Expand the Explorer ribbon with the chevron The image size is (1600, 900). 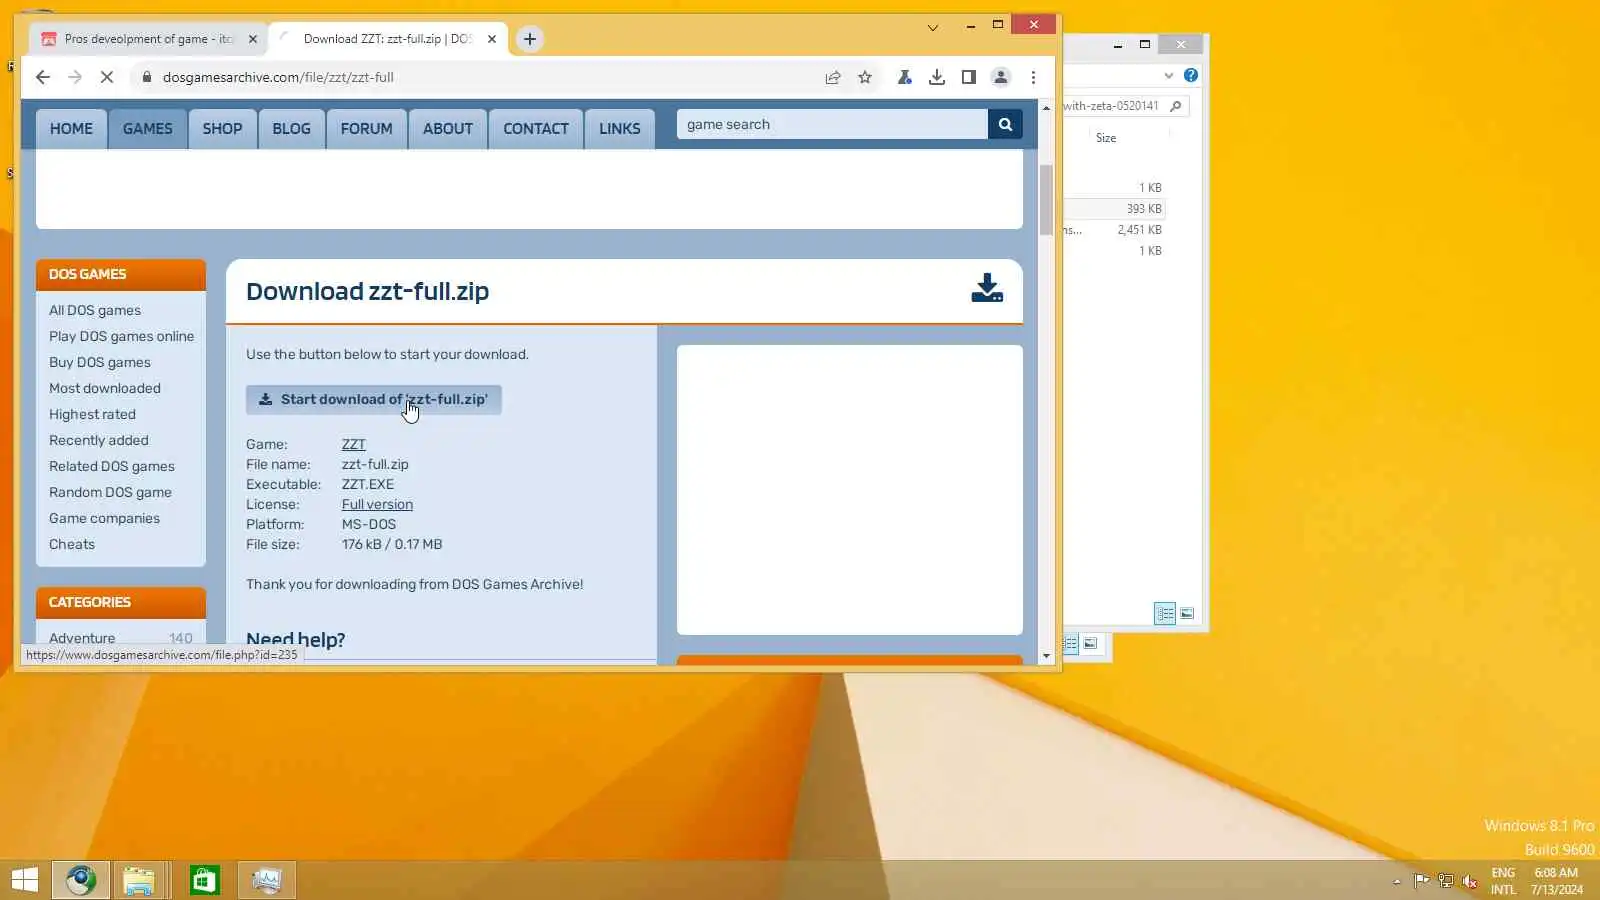1168,75
